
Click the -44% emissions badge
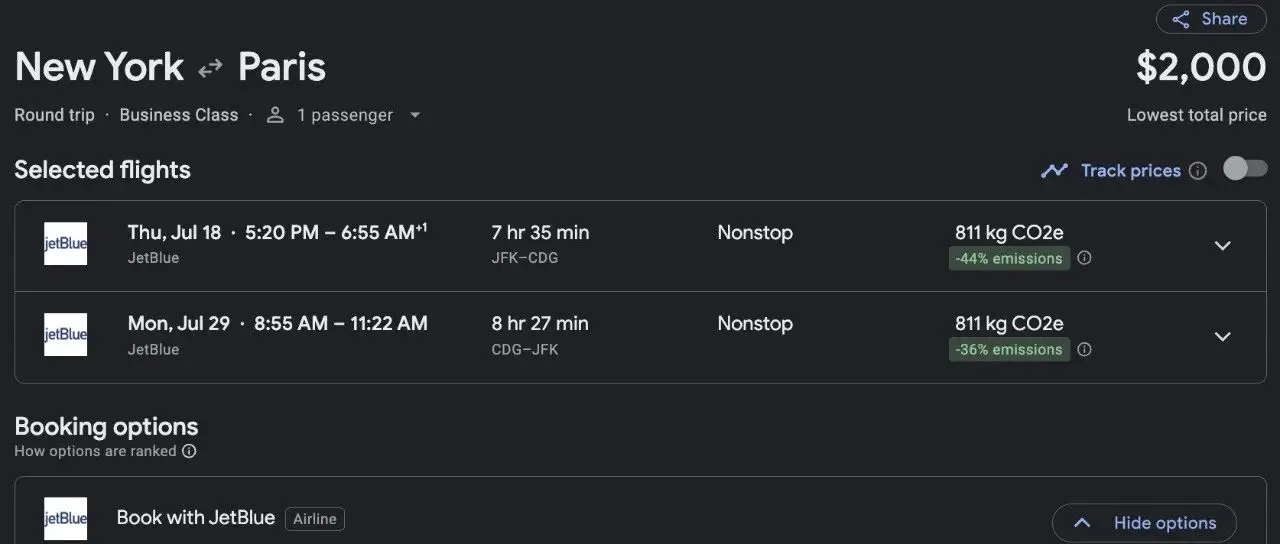click(1008, 258)
